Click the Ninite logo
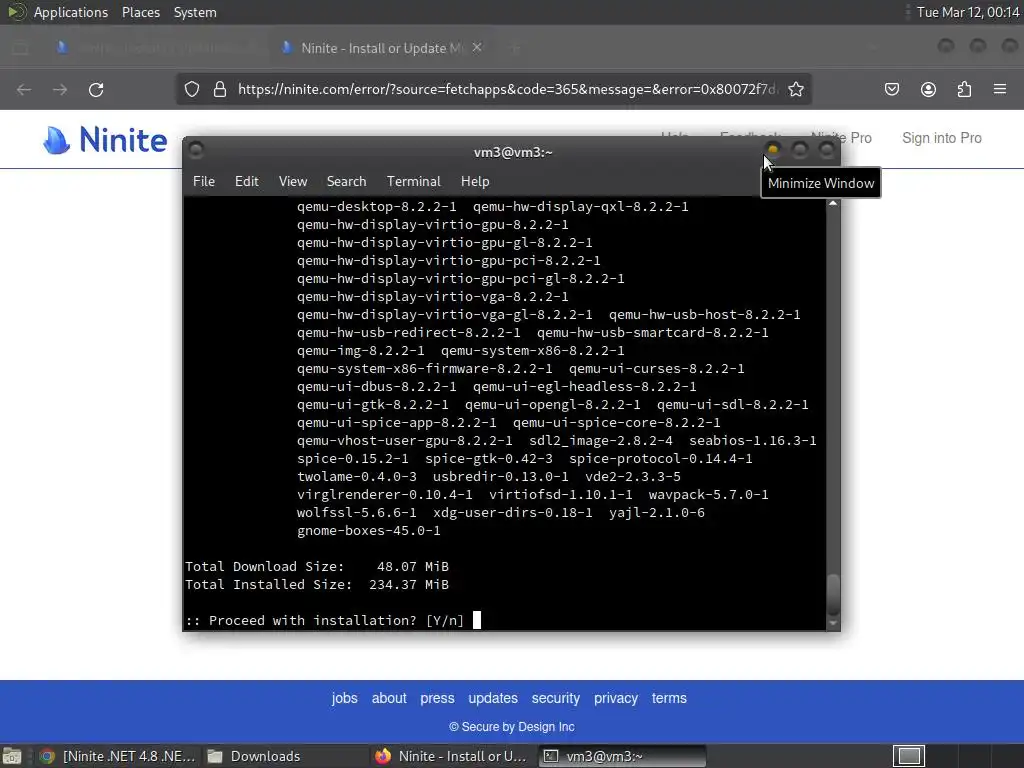Image resolution: width=1024 pixels, height=768 pixels. pos(105,140)
